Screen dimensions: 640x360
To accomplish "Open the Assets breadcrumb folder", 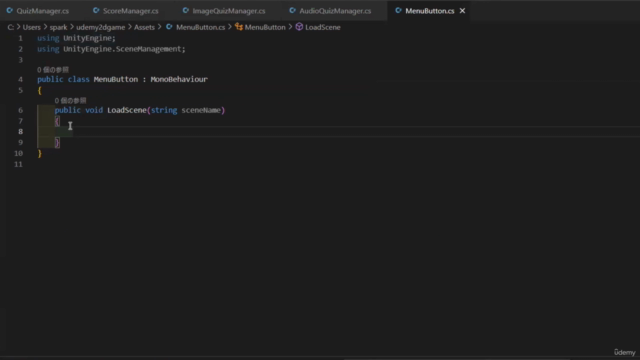I will pos(144,27).
